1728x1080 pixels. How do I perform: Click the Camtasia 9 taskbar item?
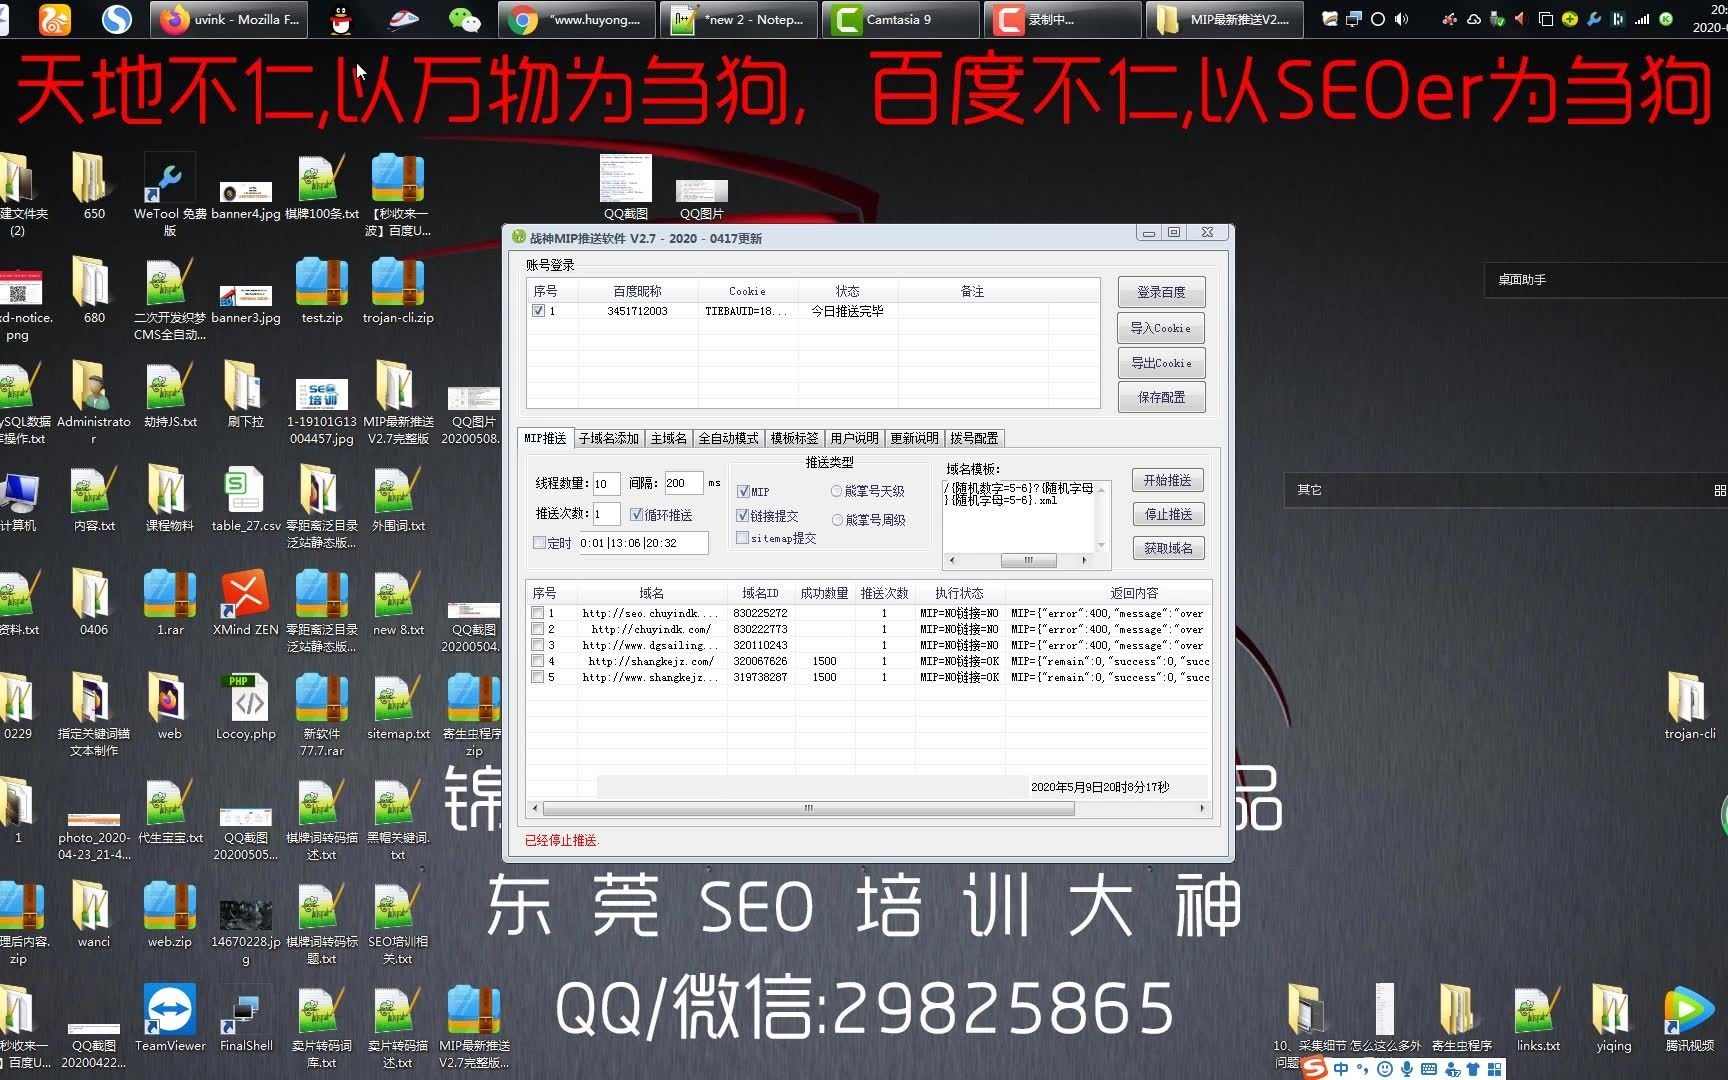pos(900,19)
